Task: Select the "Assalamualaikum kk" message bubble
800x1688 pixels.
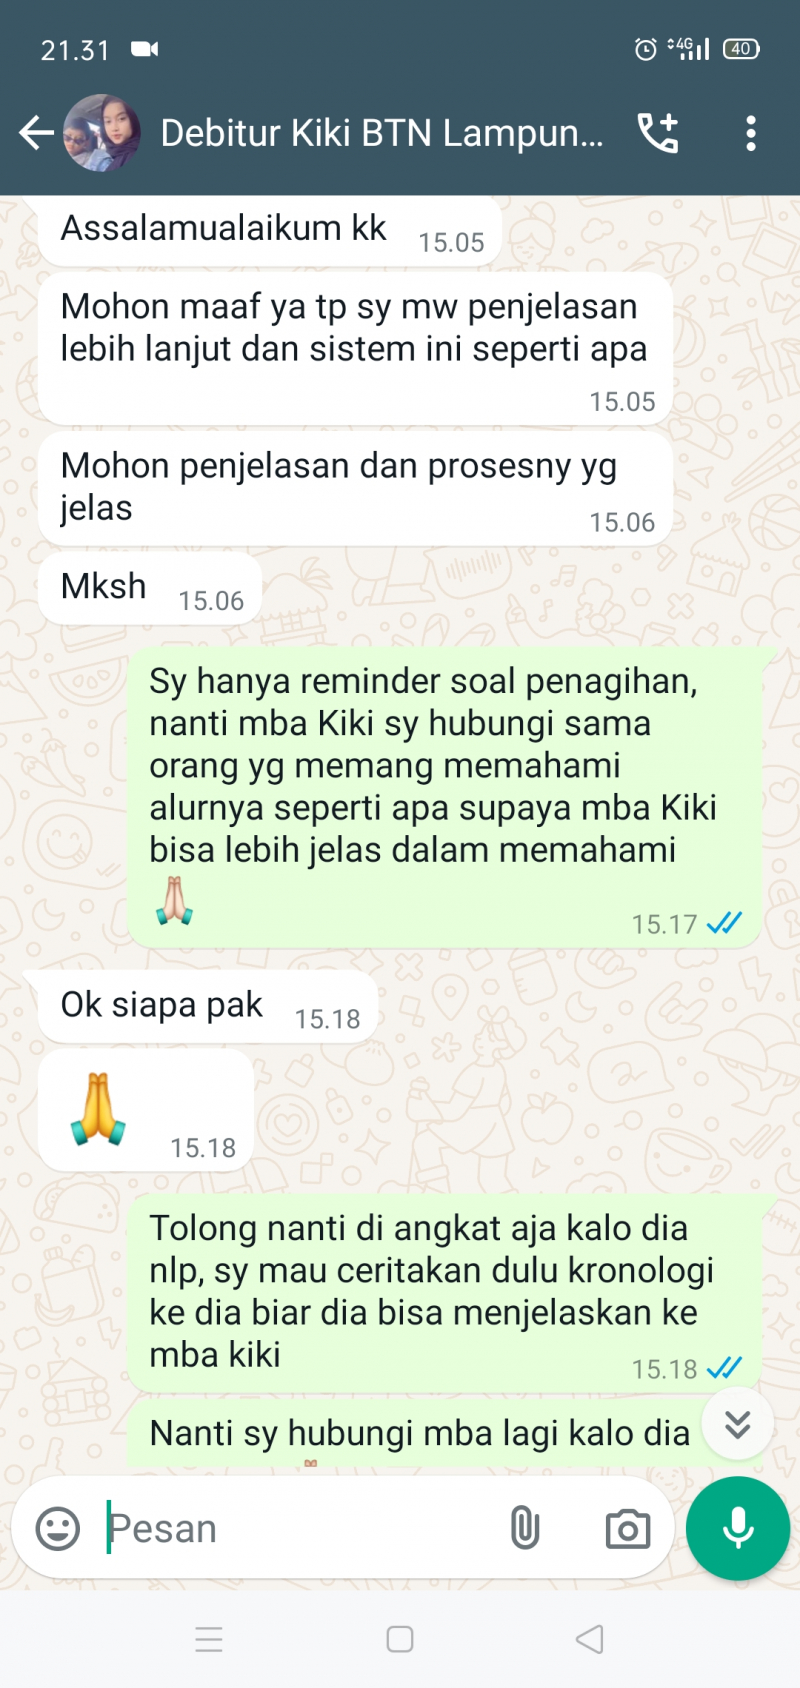Action: [x=269, y=231]
